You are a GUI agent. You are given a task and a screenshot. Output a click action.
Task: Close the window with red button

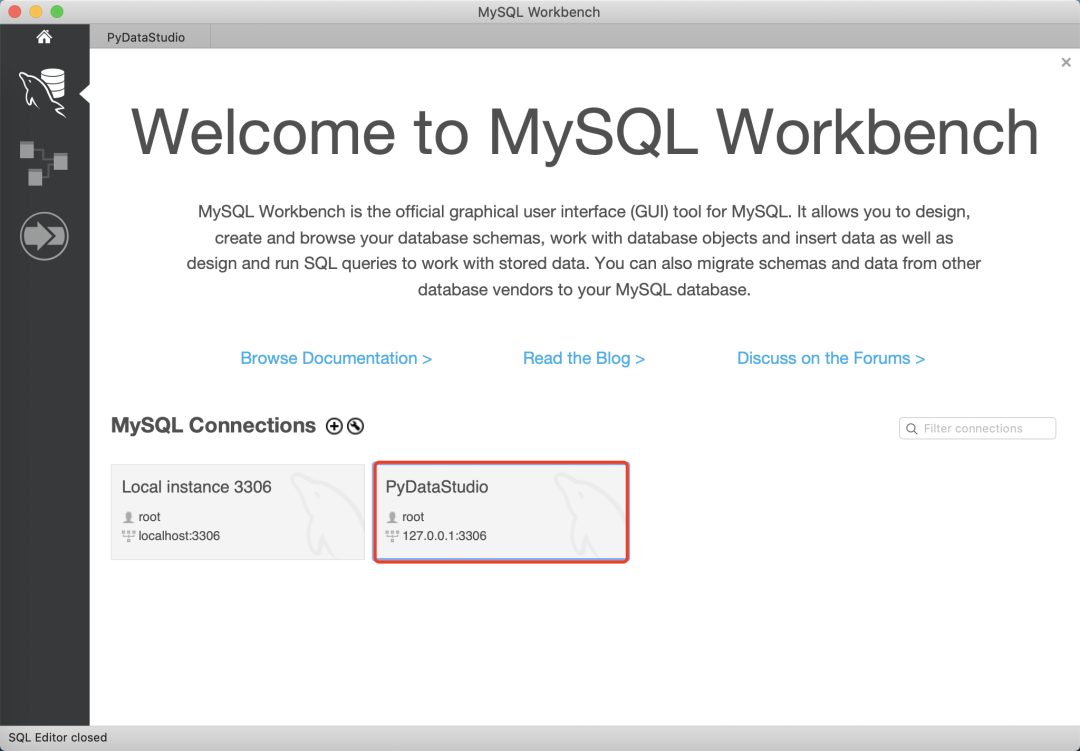(14, 12)
